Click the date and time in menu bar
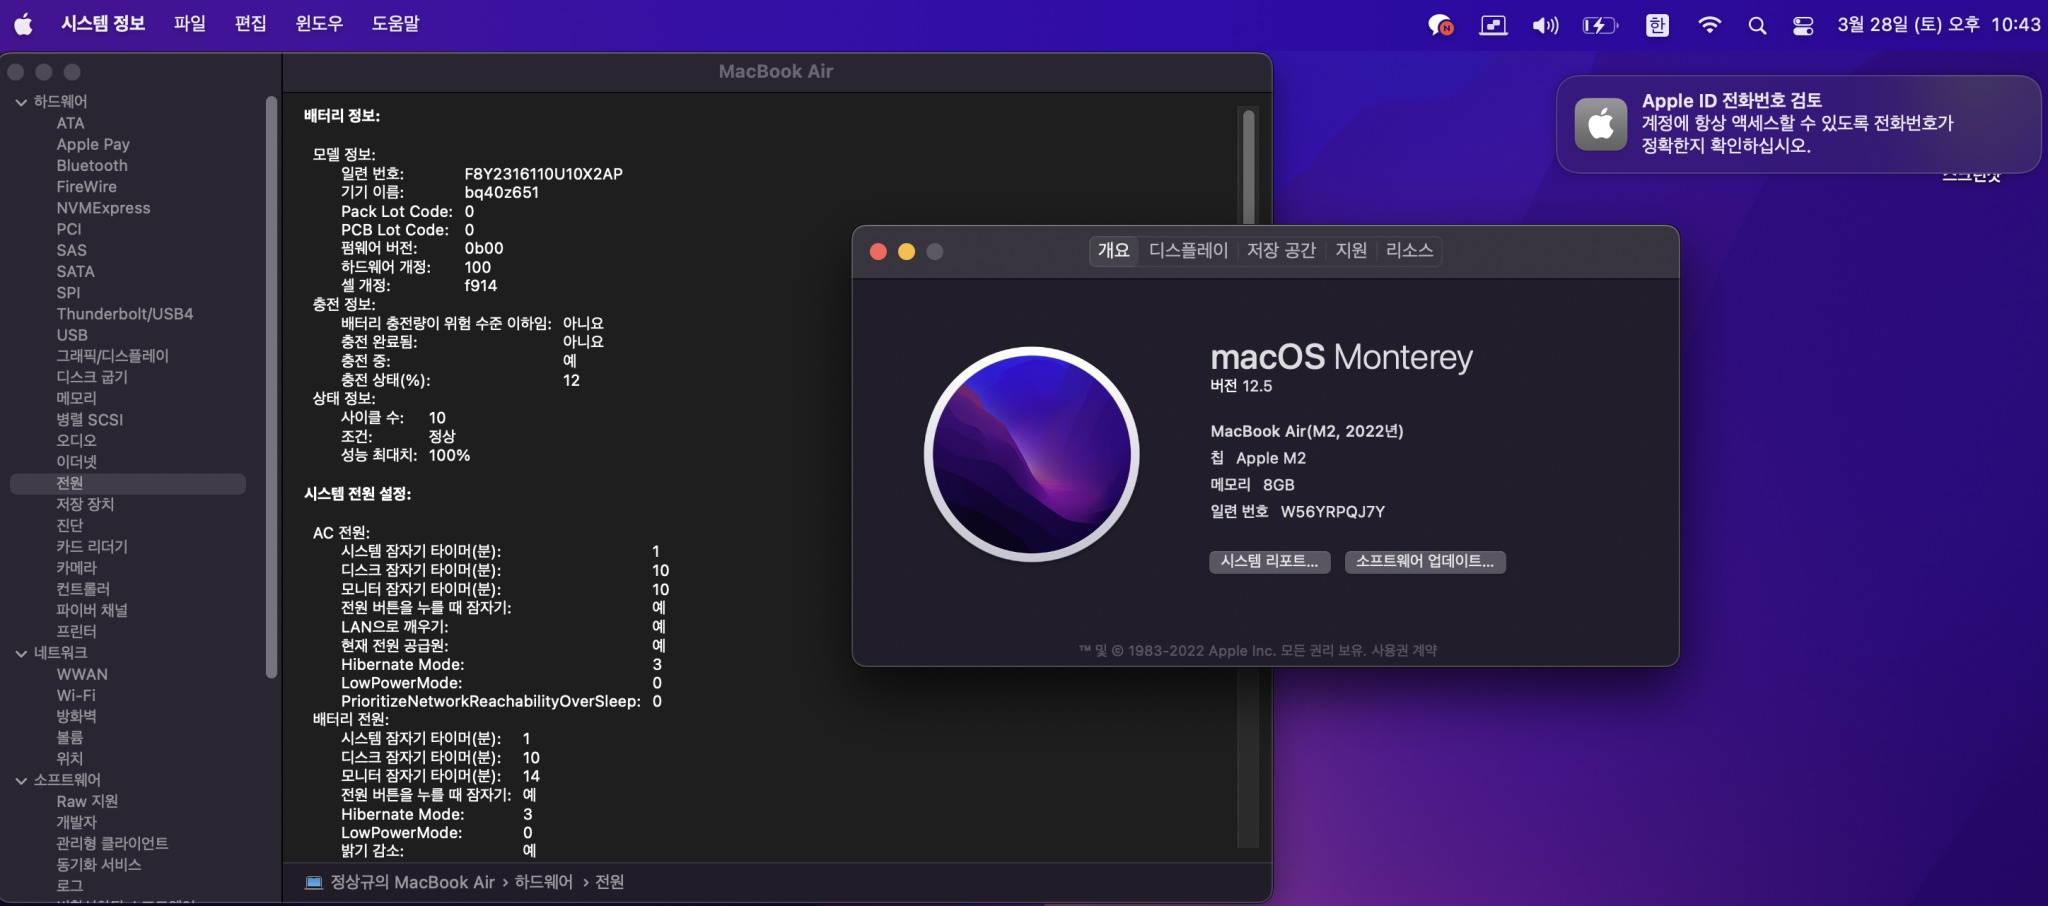 (x=1938, y=25)
